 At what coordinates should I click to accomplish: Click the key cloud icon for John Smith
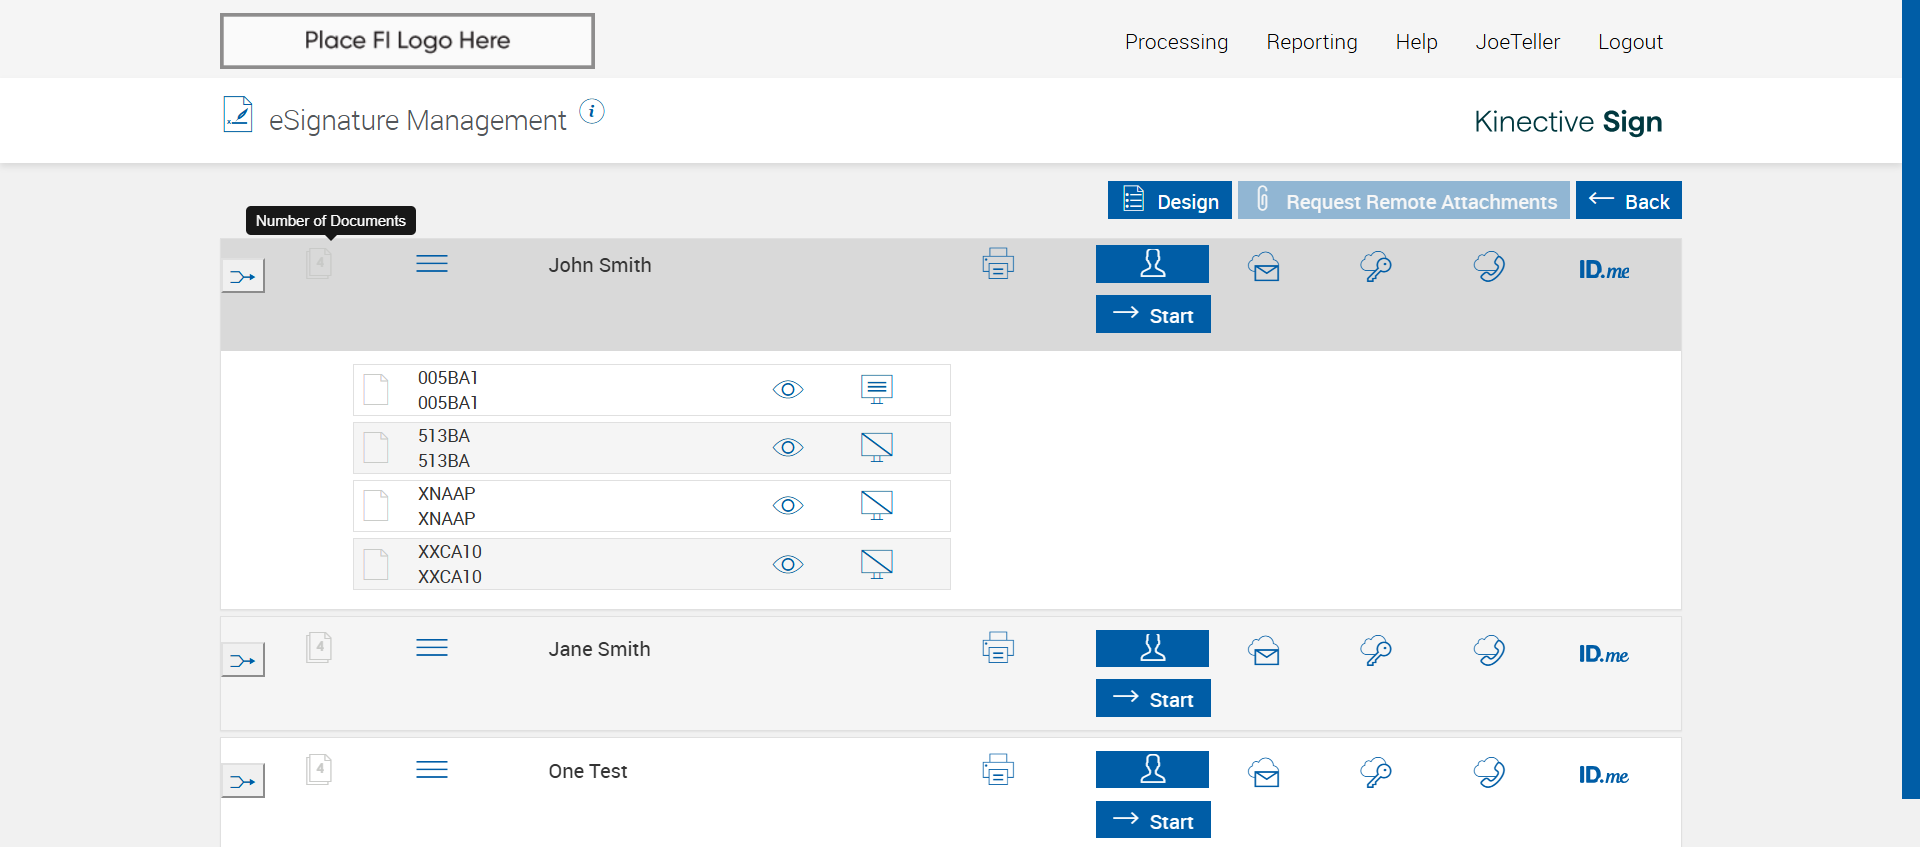pyautogui.click(x=1376, y=266)
